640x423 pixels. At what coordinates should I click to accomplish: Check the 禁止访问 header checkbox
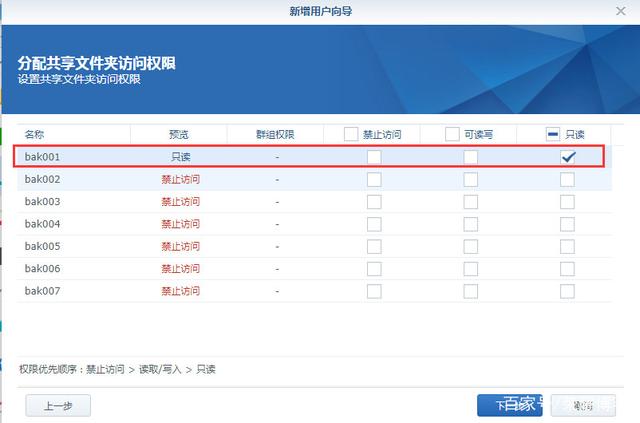click(351, 134)
